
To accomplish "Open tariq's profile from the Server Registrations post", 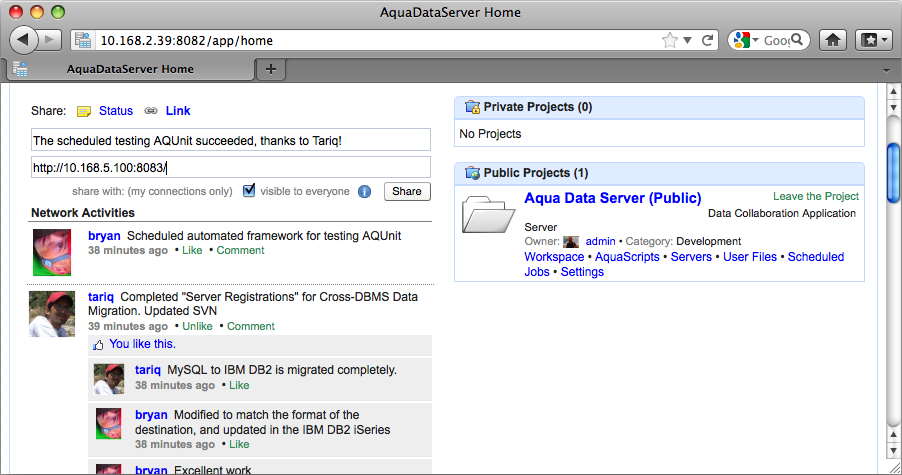I will pos(101,297).
